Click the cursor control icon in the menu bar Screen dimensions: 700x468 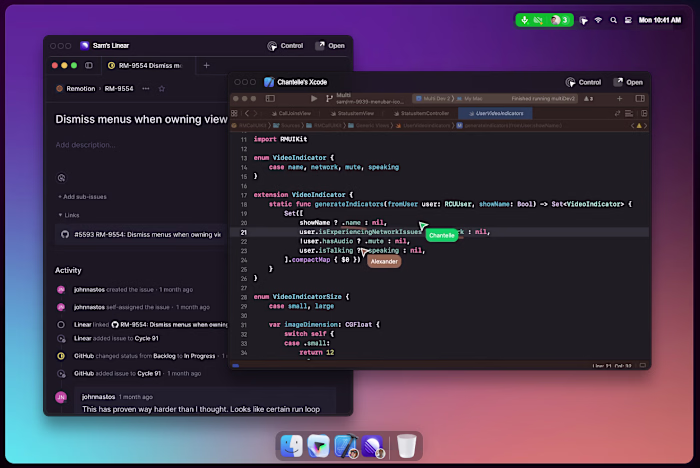[x=583, y=20]
